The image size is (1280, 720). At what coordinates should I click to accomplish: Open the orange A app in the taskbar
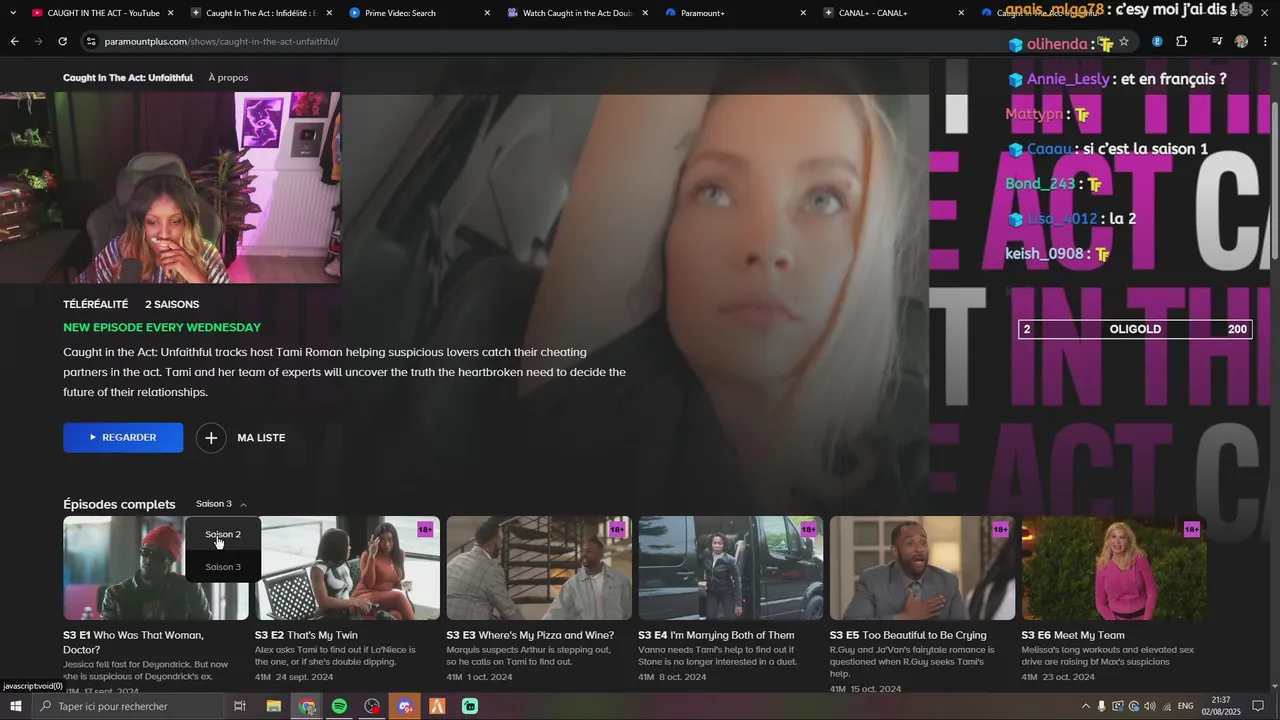437,706
